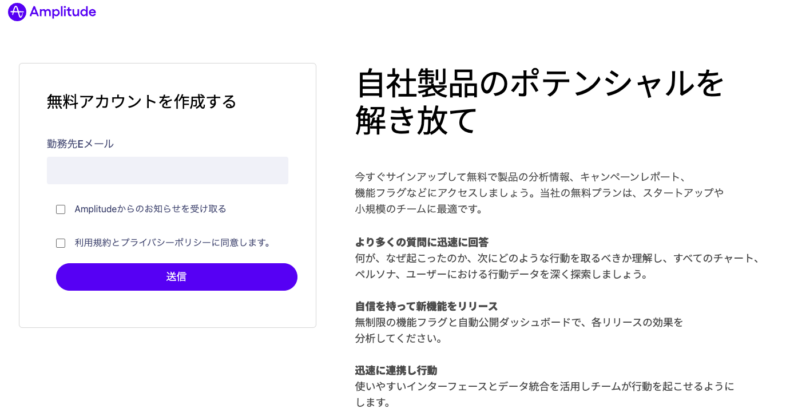Click the 今すぐサインアップして intro paragraph

click(x=519, y=176)
